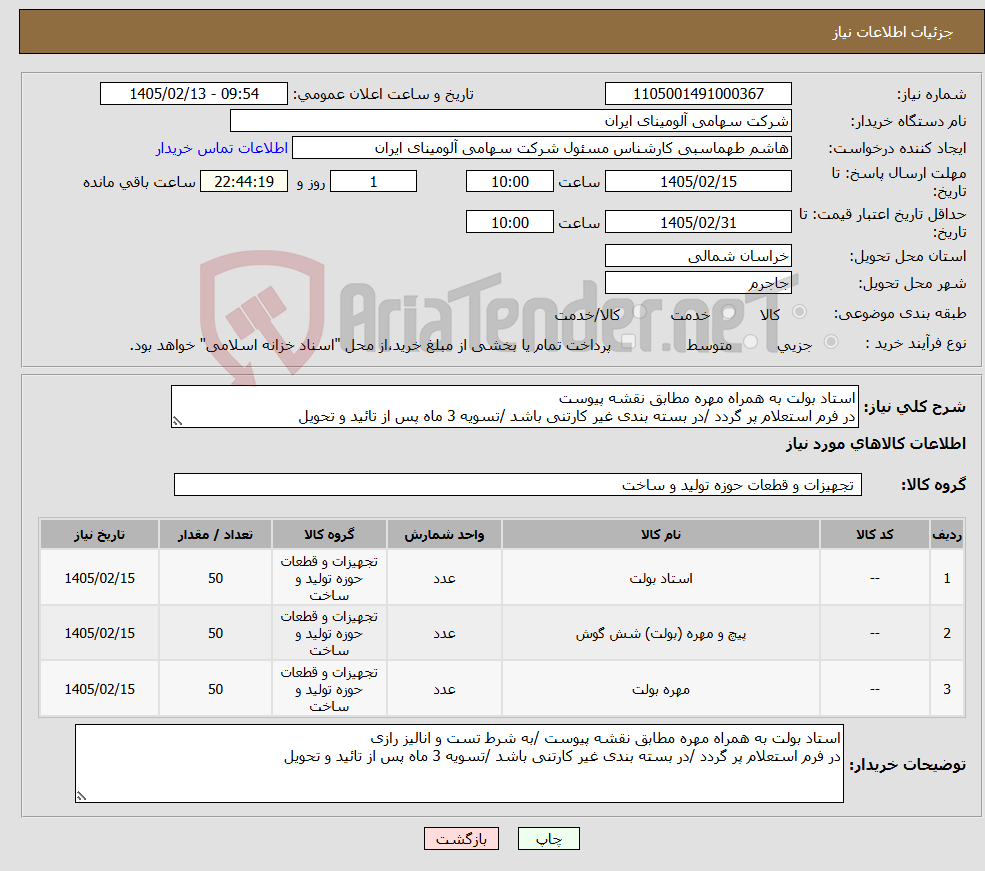The image size is (985, 871).
Task: Click the resize handle of general description box
Action: pyautogui.click(x=177, y=422)
